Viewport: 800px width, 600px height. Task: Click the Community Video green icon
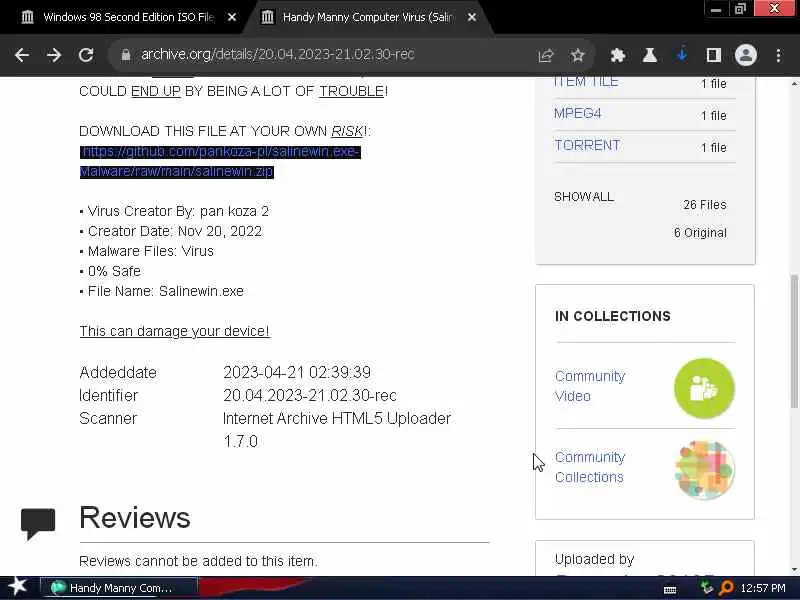(x=704, y=388)
